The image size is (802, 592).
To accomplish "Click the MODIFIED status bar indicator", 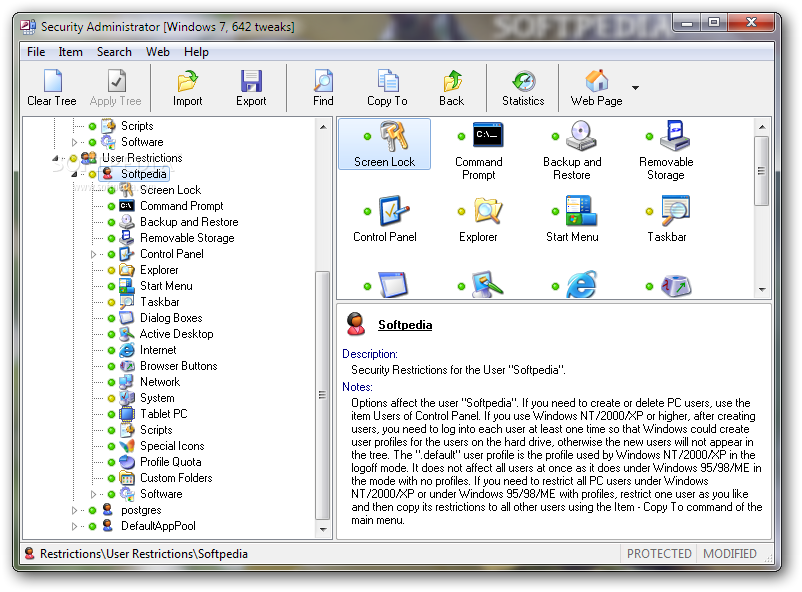I will [x=729, y=554].
